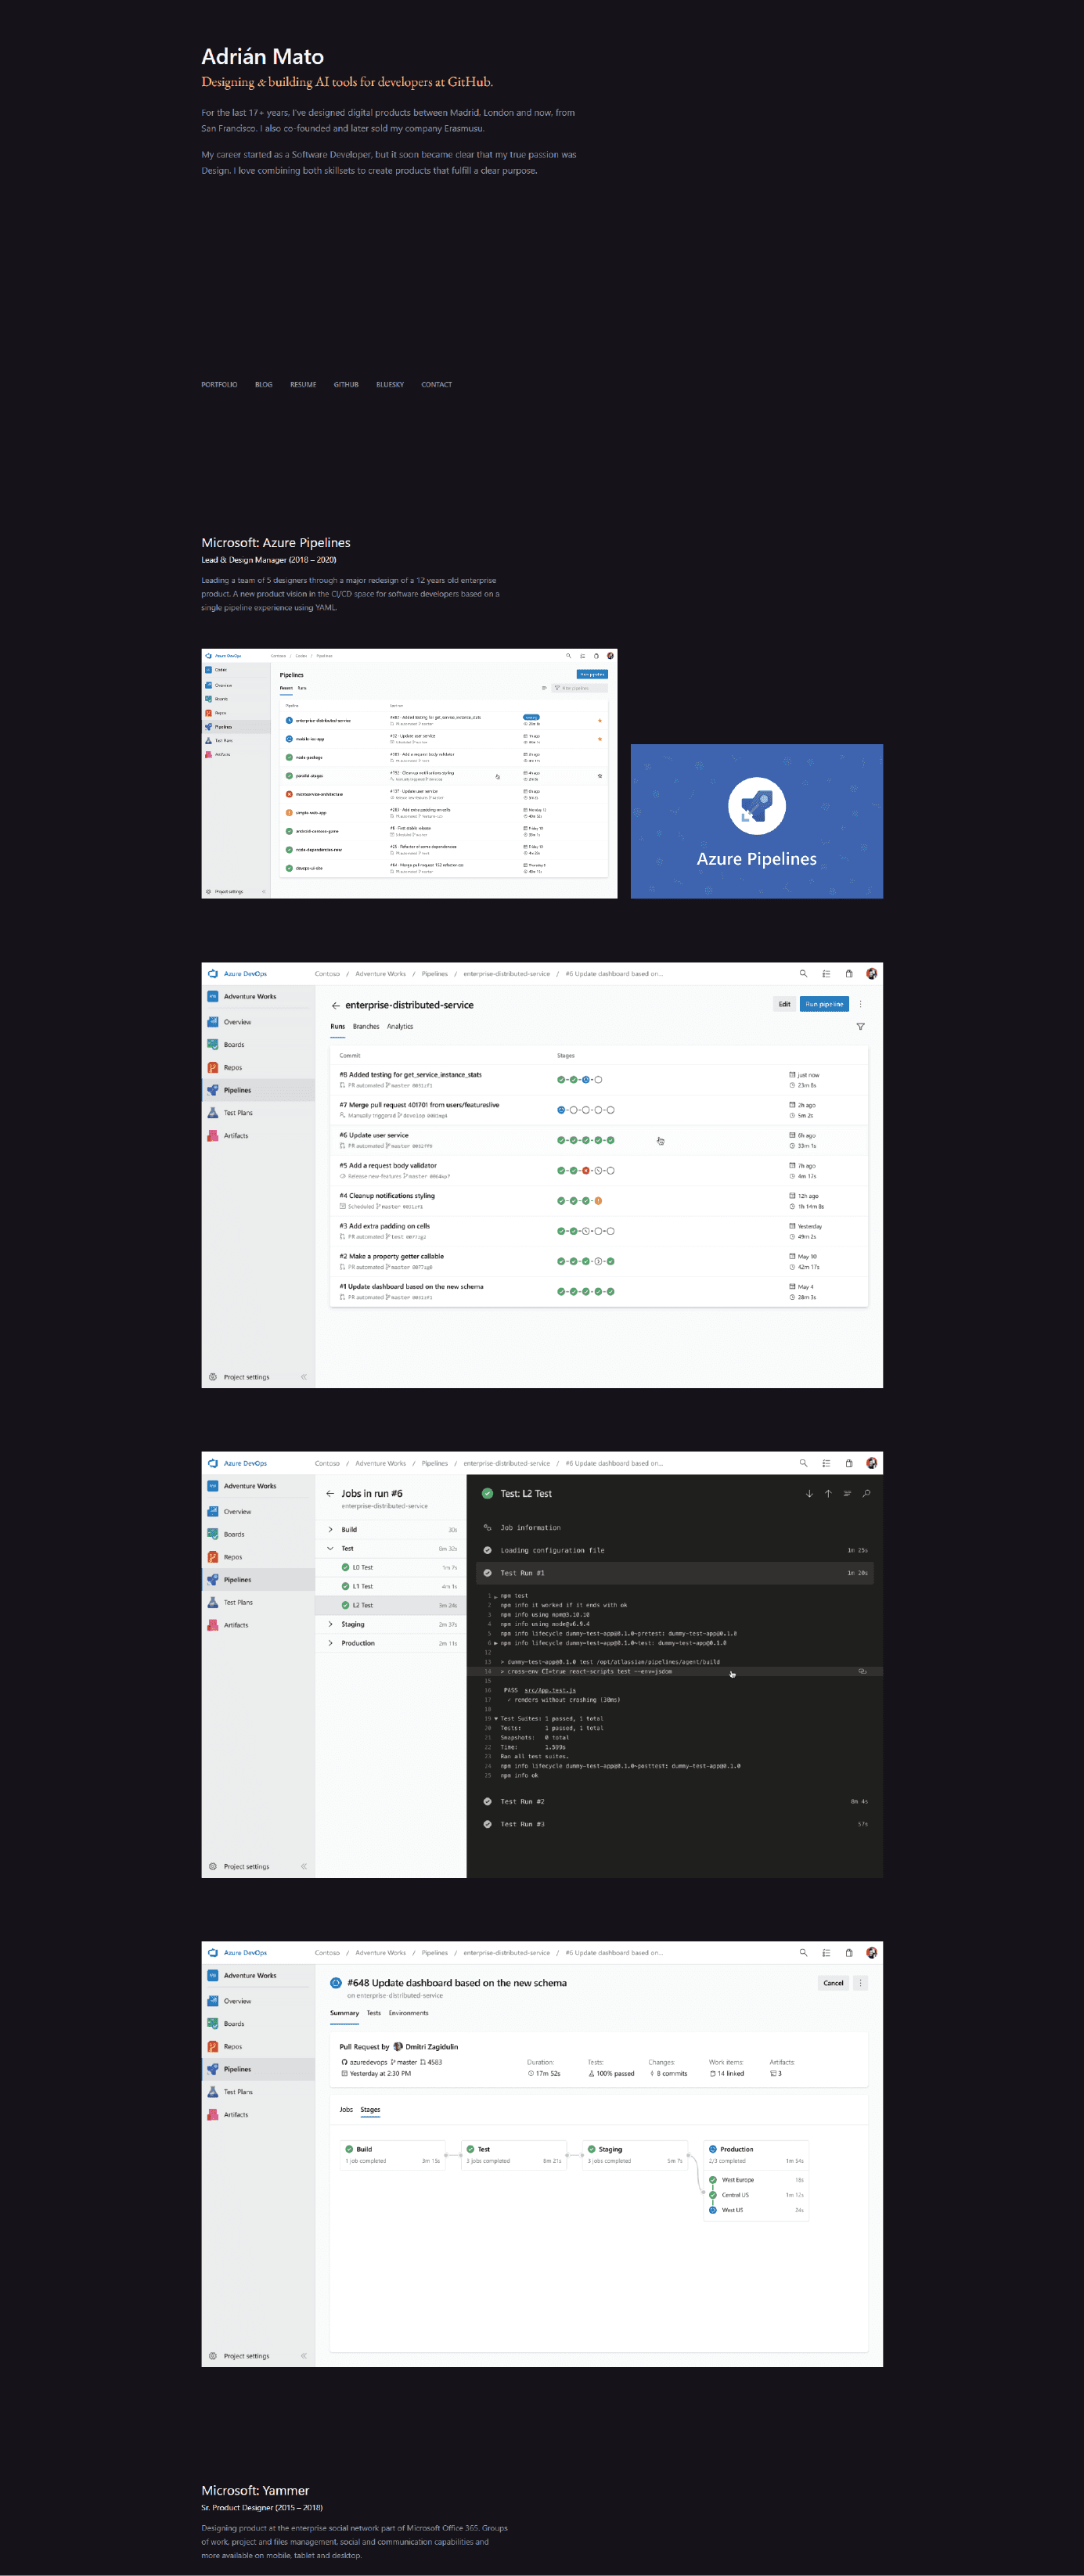Collapse sidebar chevrons in runs list screenshot
This screenshot has height=2576, width=1084.
click(304, 1377)
